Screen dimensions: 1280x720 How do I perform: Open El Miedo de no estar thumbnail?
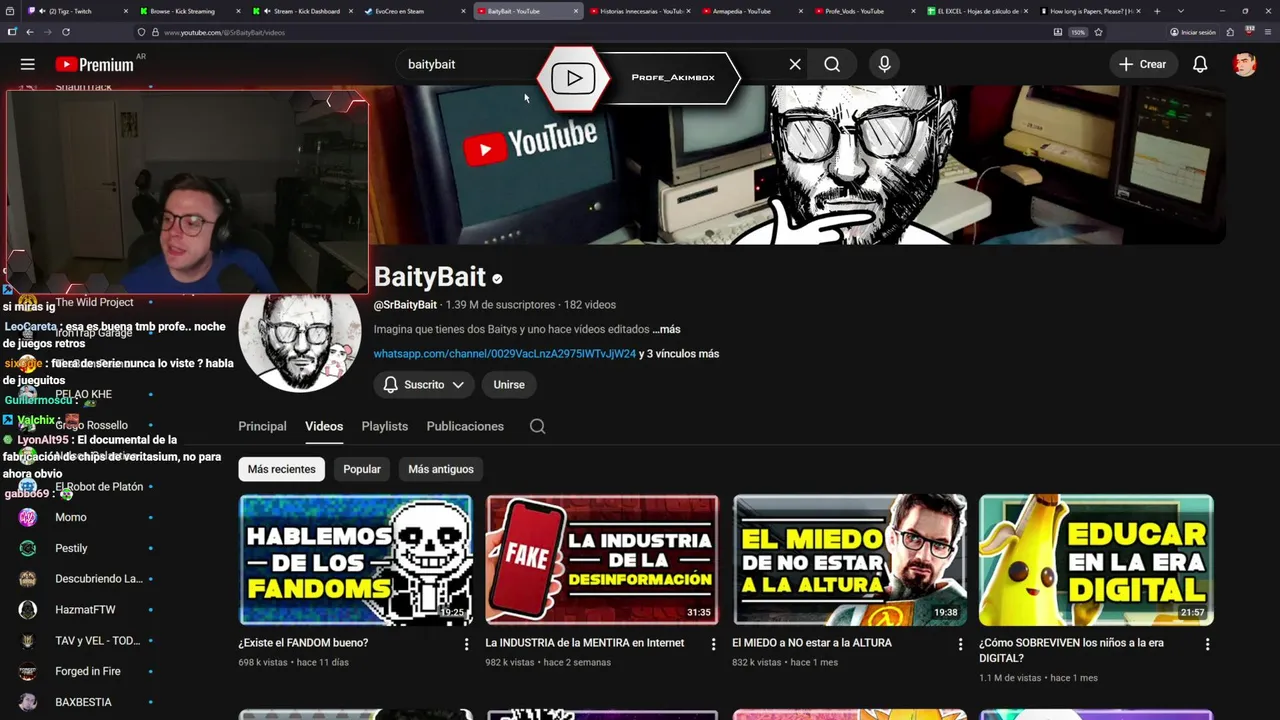[849, 560]
